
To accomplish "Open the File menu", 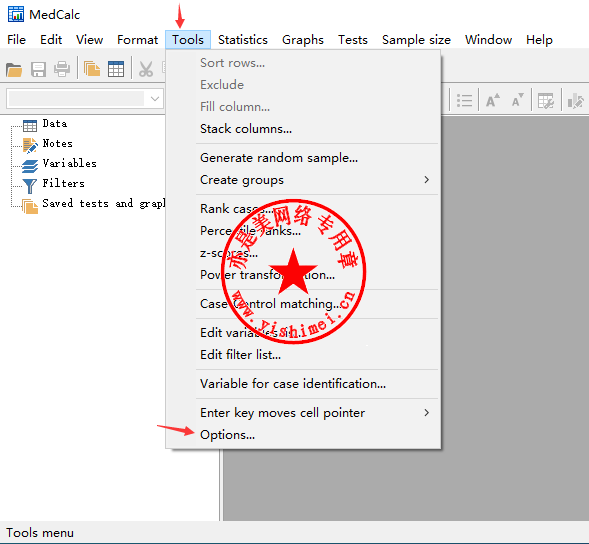I will [17, 40].
